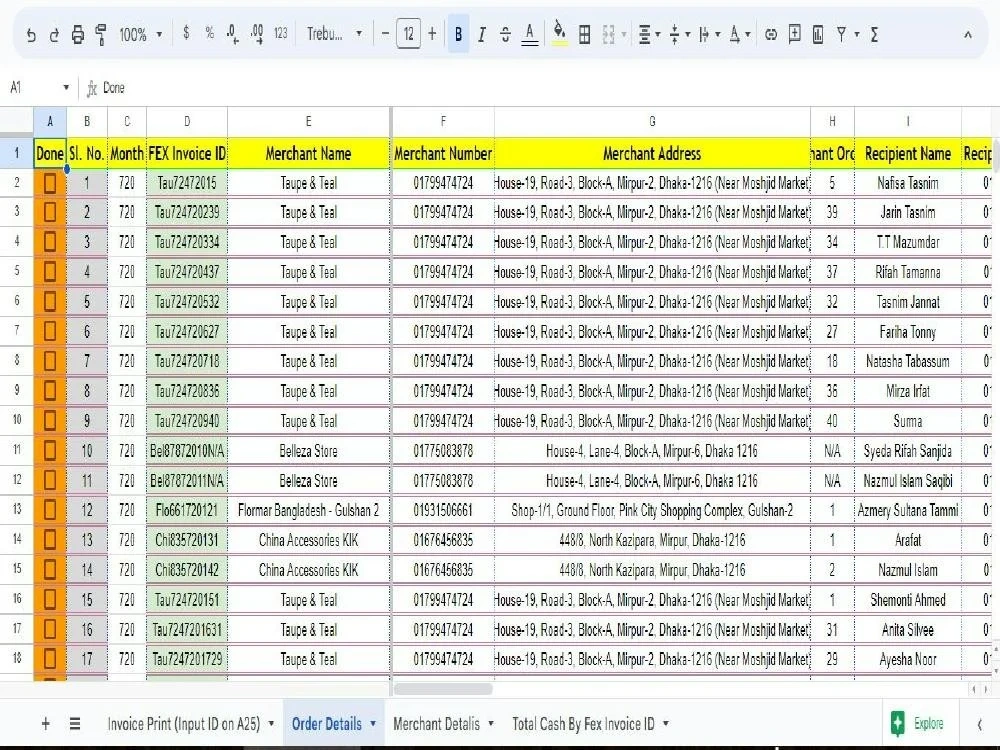Select recipient cell Natasha Tabassum
Image resolution: width=1000 pixels, height=750 pixels.
pyautogui.click(x=908, y=362)
